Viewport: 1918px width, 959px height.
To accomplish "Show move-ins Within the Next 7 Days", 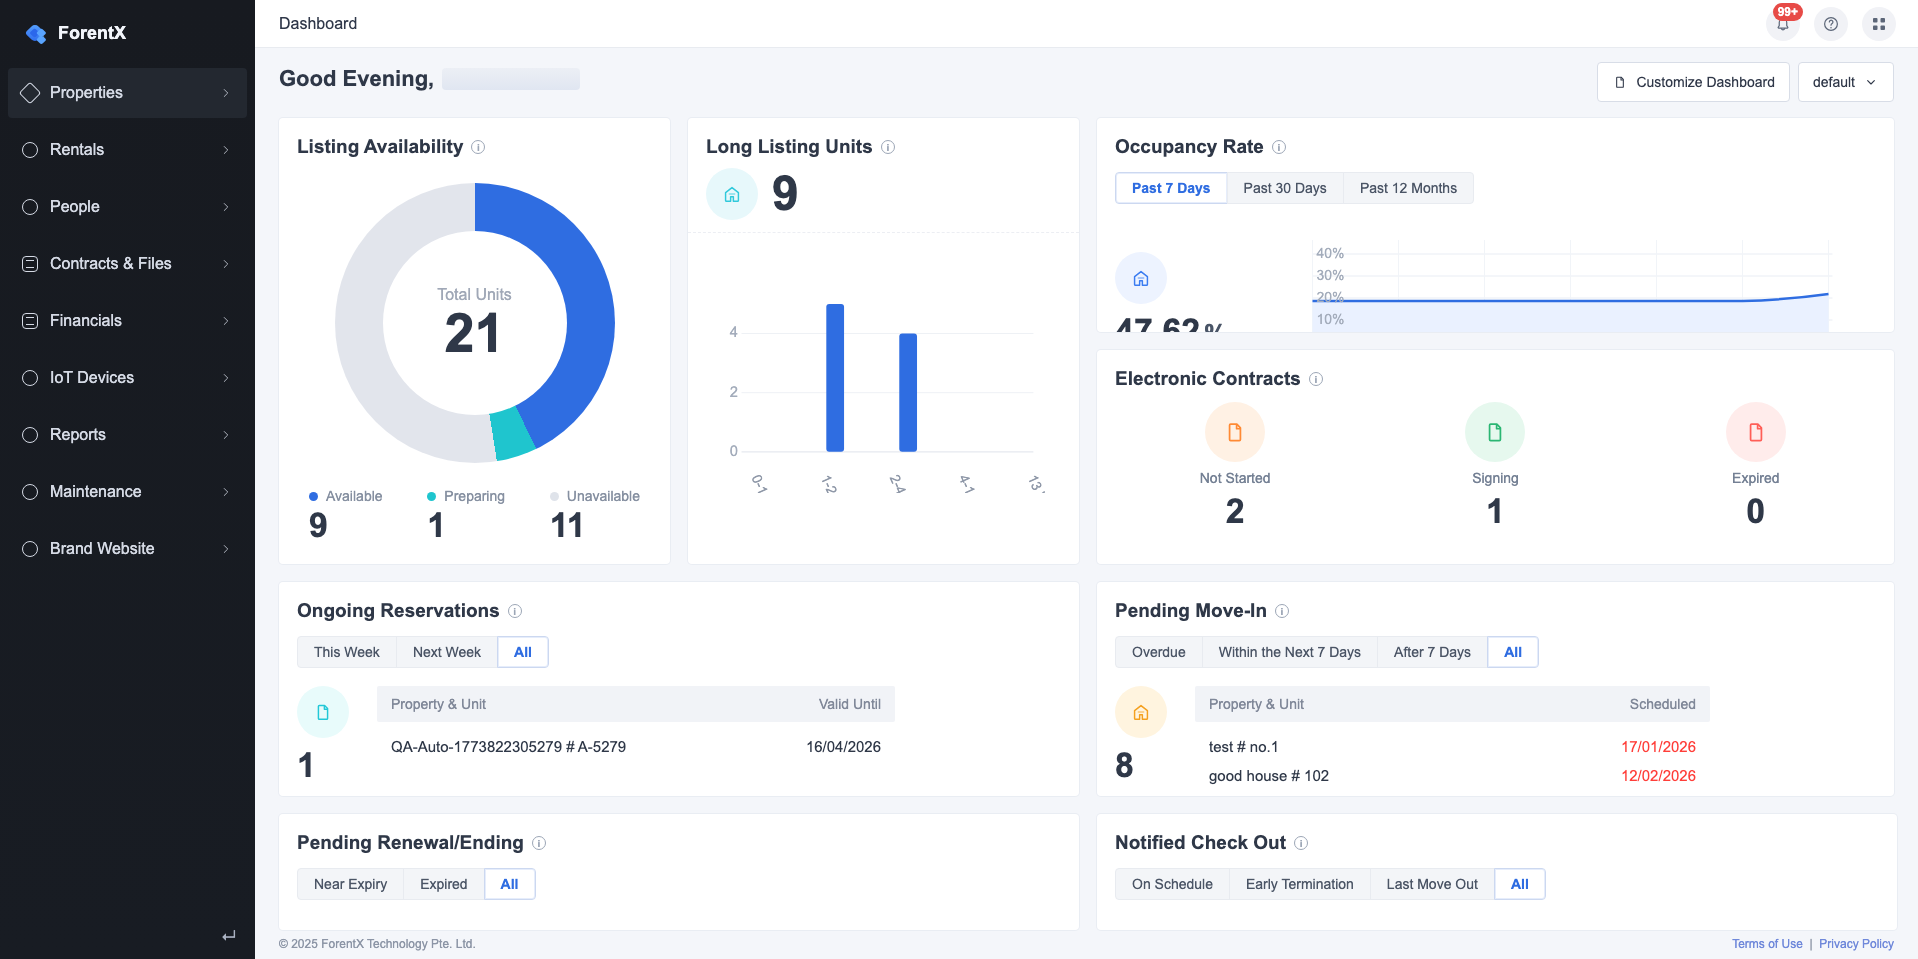I will point(1289,653).
